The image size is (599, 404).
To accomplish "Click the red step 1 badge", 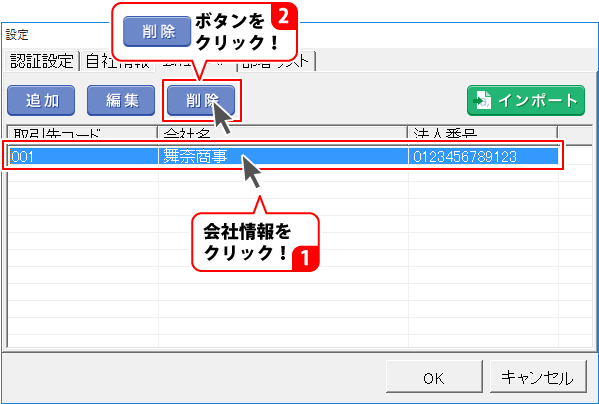I will point(305,258).
